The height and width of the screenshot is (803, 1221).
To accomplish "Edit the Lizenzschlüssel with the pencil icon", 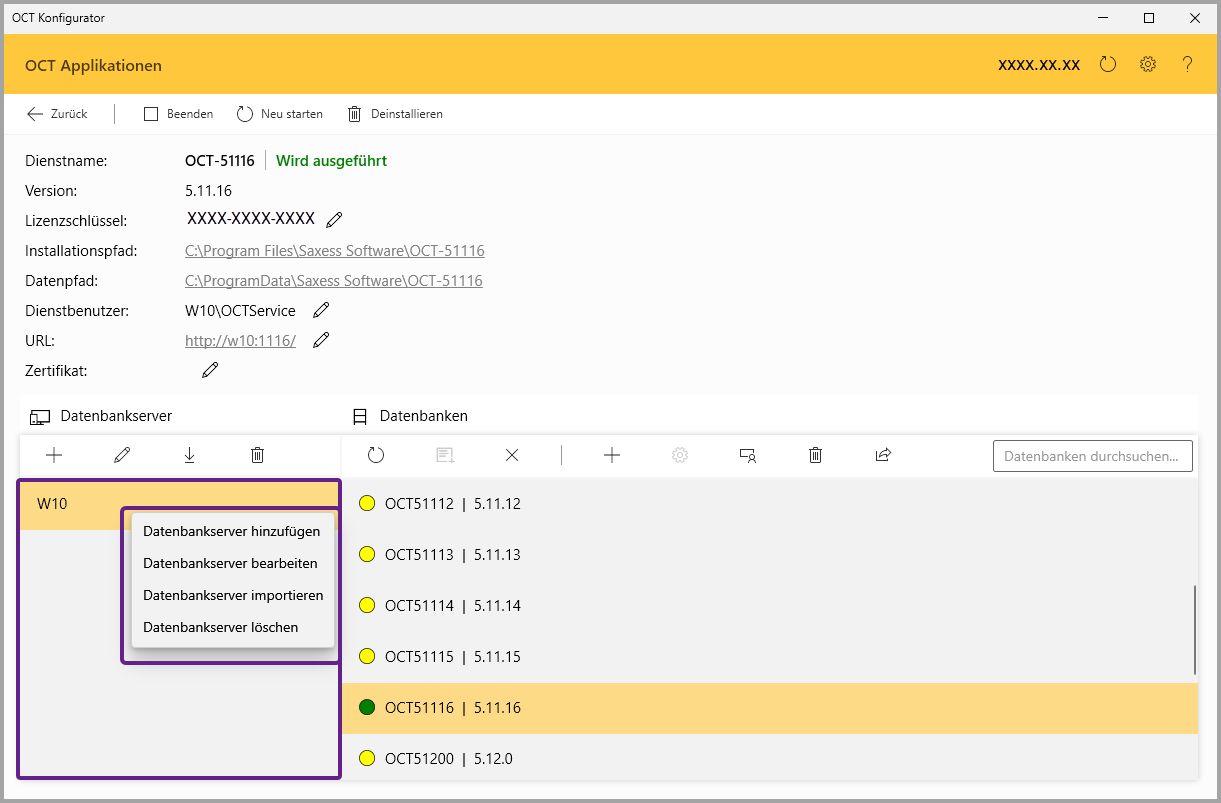I will tap(334, 220).
